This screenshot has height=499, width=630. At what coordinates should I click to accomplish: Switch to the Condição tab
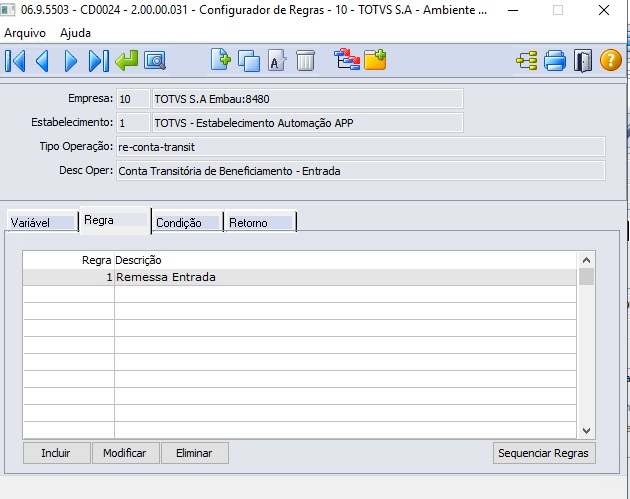tap(187, 222)
